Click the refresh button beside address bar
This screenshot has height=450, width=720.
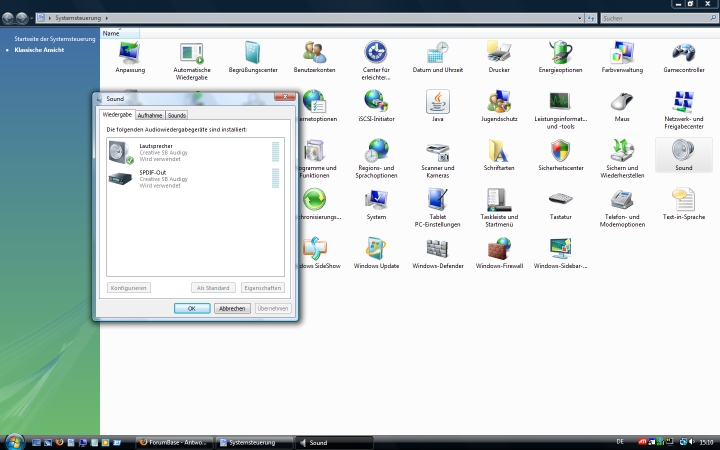(591, 18)
